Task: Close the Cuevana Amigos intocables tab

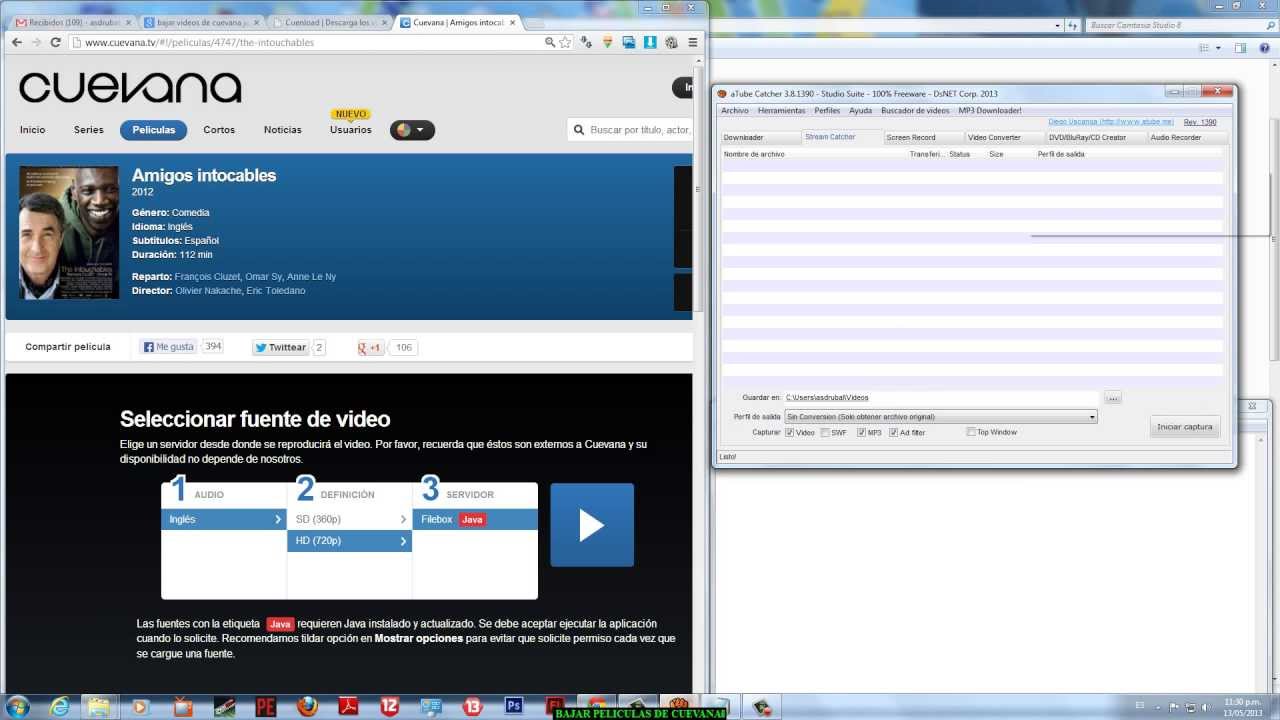Action: pos(513,21)
